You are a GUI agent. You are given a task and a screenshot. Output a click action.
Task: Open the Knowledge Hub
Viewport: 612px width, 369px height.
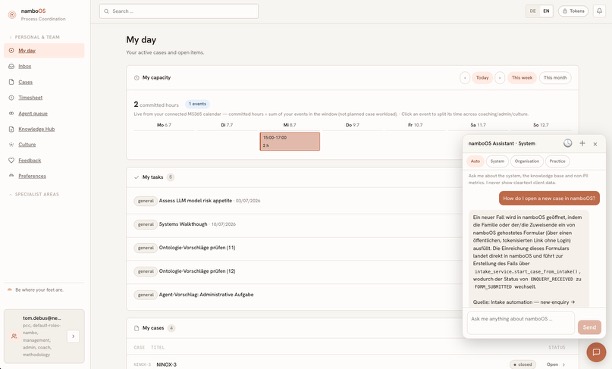pos(37,129)
